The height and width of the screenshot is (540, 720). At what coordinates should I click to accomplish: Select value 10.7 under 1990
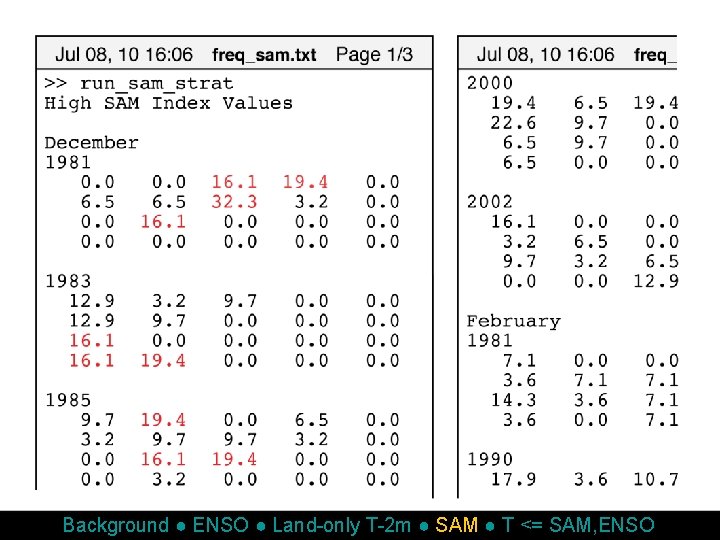pyautogui.click(x=656, y=479)
